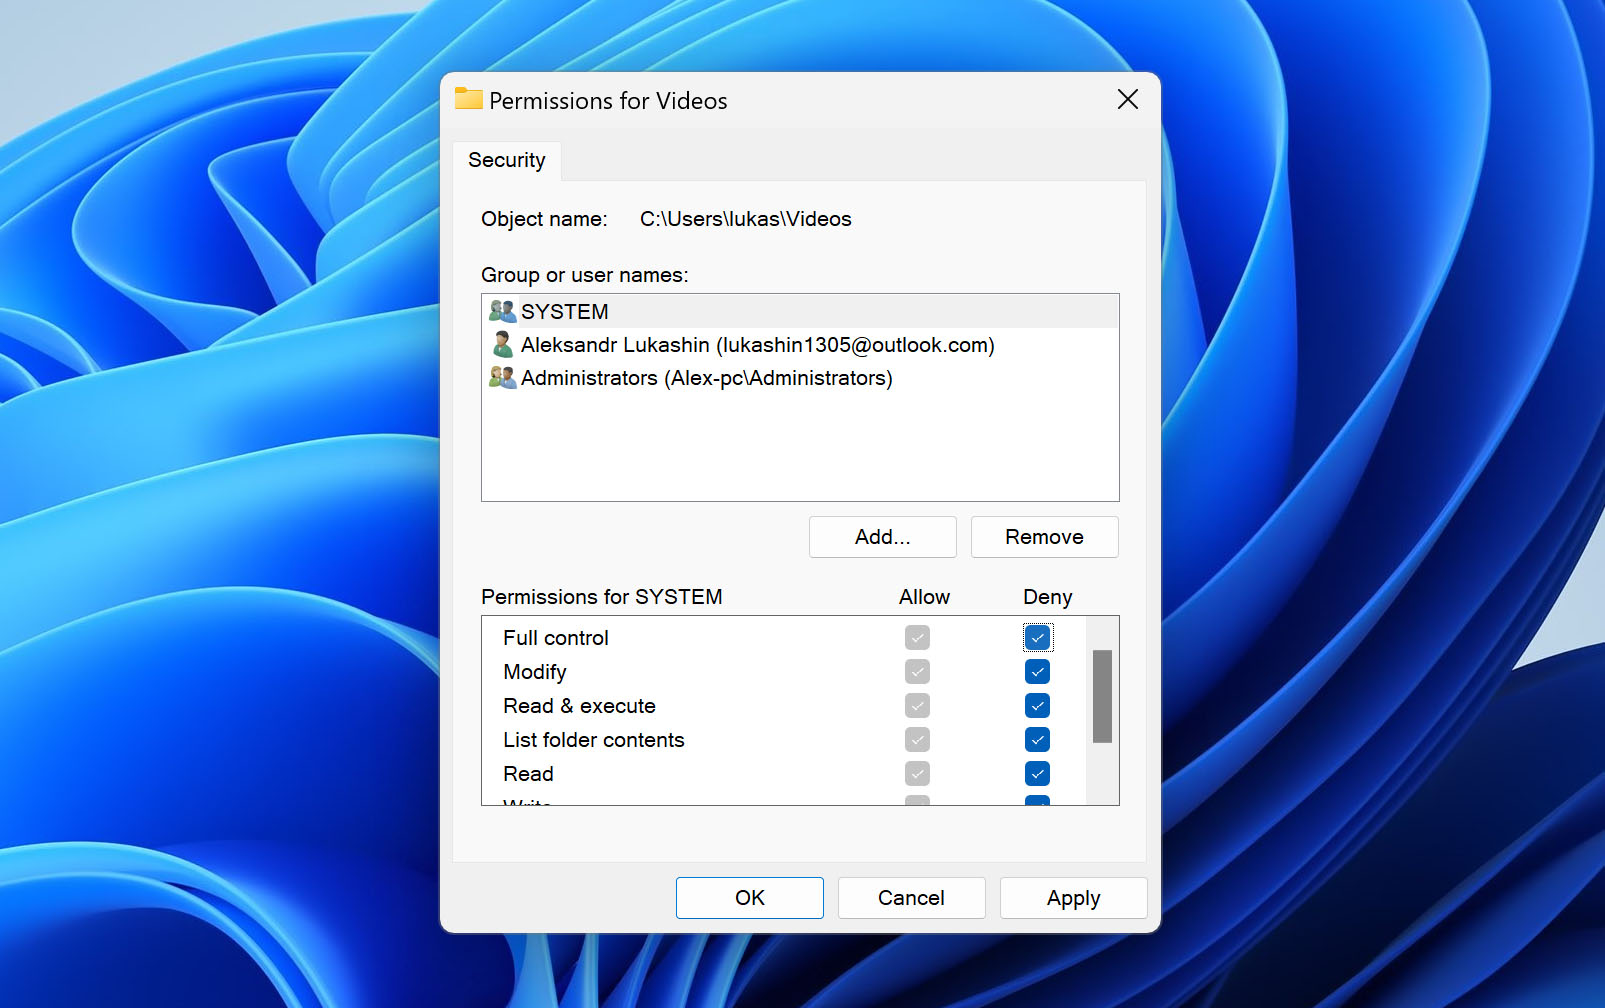The image size is (1605, 1008).
Task: Switch to the Security tab
Action: pos(507,160)
